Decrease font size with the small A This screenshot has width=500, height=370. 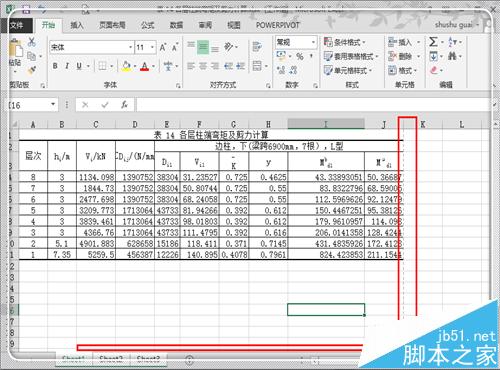(x=175, y=48)
